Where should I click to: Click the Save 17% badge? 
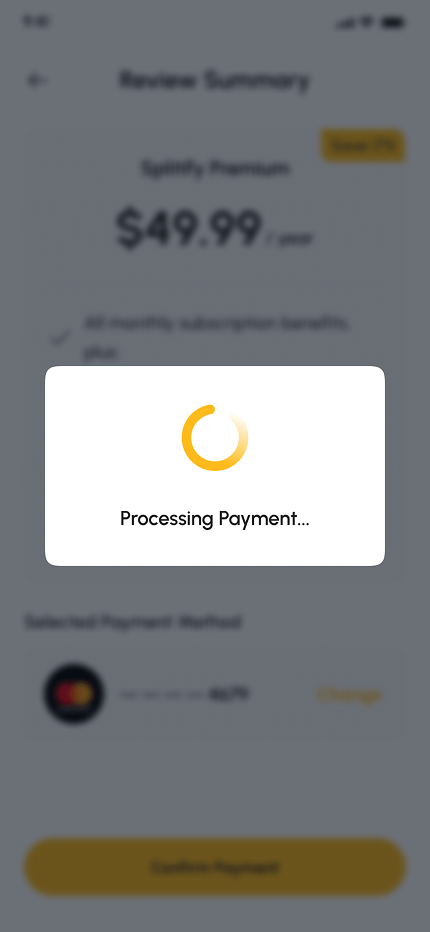[x=363, y=146]
